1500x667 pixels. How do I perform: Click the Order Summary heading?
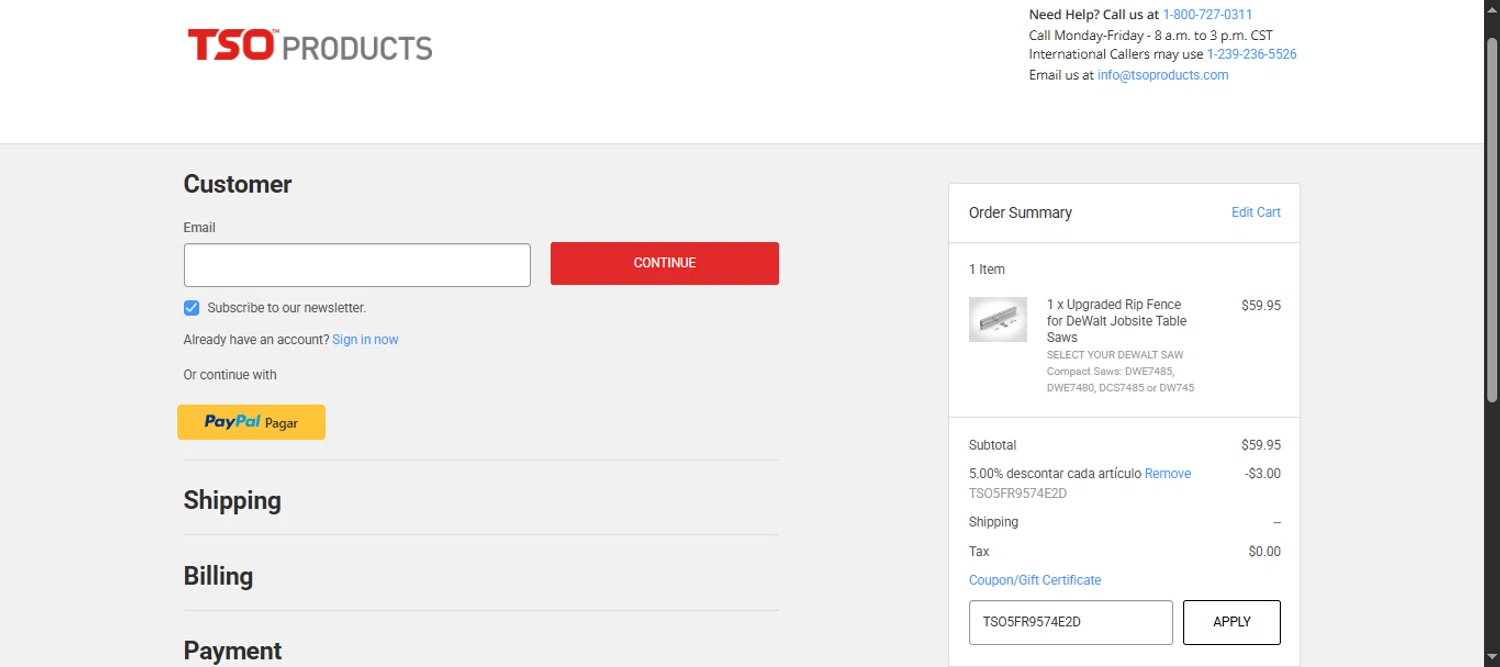click(x=1020, y=212)
